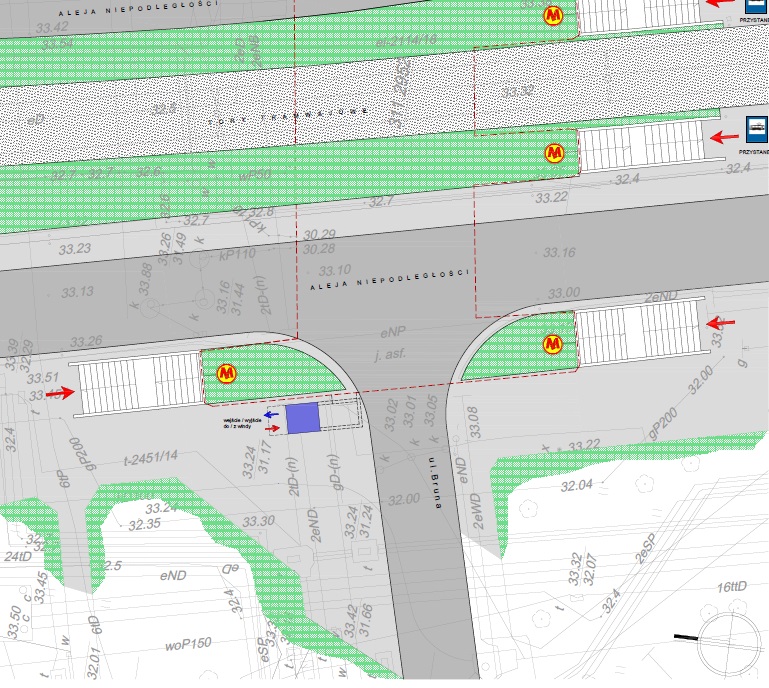Click the 't-2451/14' label

tap(151, 458)
